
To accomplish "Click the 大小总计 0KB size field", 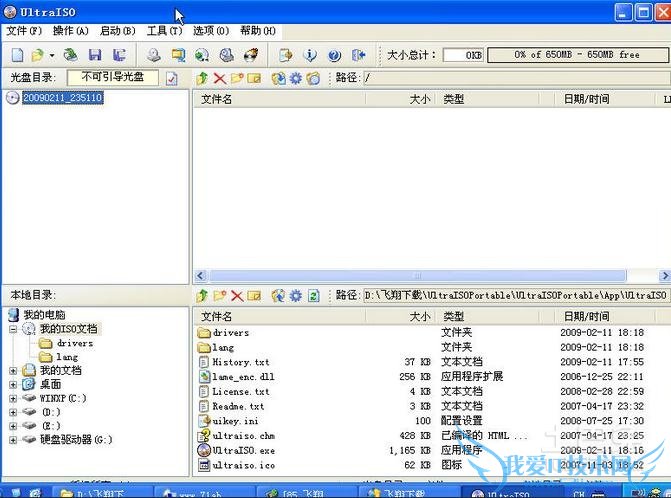I will [x=463, y=55].
